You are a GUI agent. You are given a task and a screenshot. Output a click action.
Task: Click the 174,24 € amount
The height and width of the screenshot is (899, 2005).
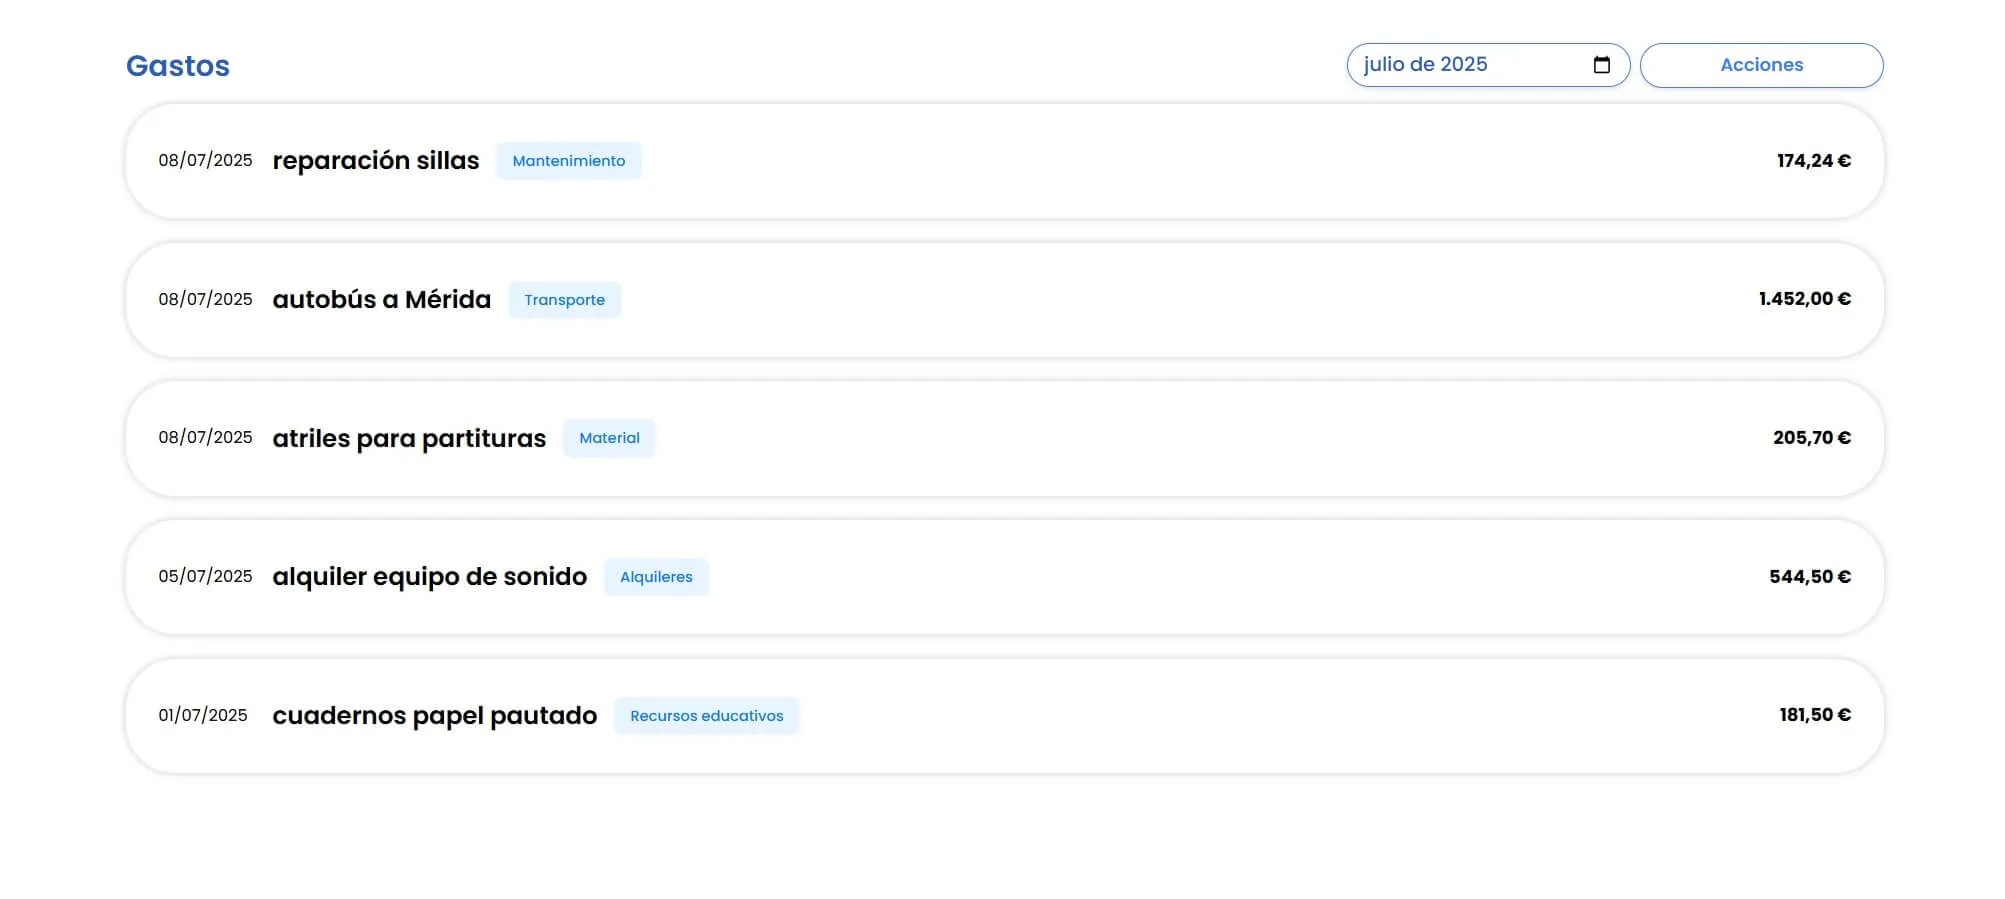1813,161
